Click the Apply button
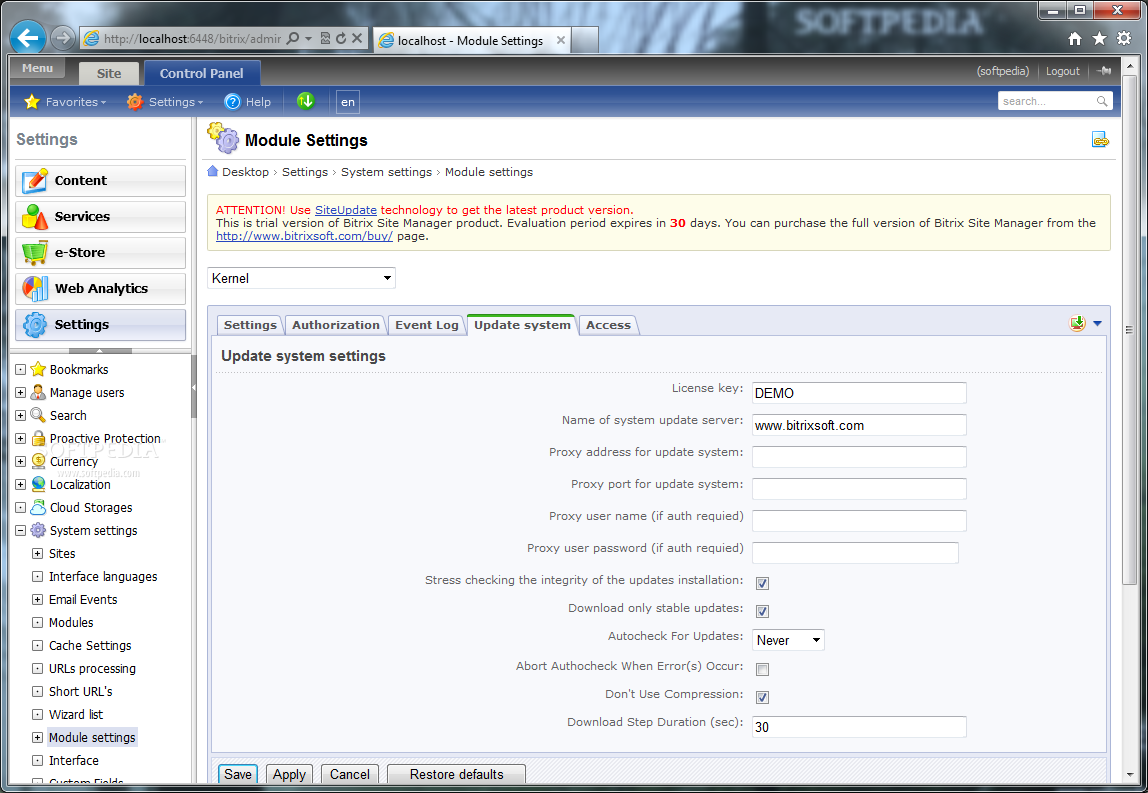Viewport: 1148px width, 793px height. pos(289,774)
